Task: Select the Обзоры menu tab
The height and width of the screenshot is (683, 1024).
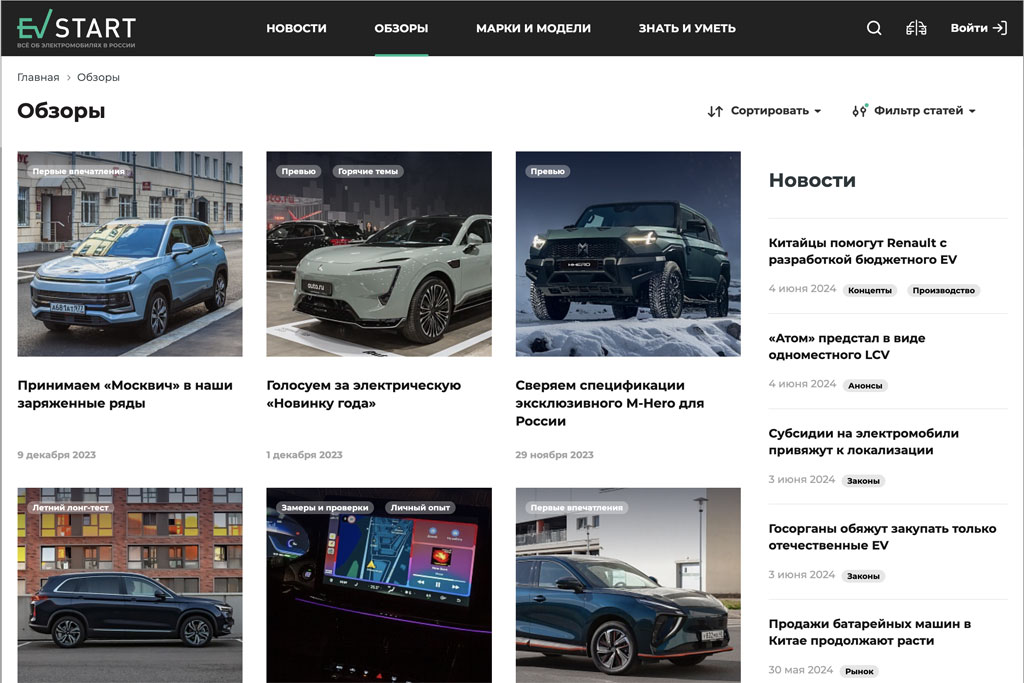Action: 401,28
